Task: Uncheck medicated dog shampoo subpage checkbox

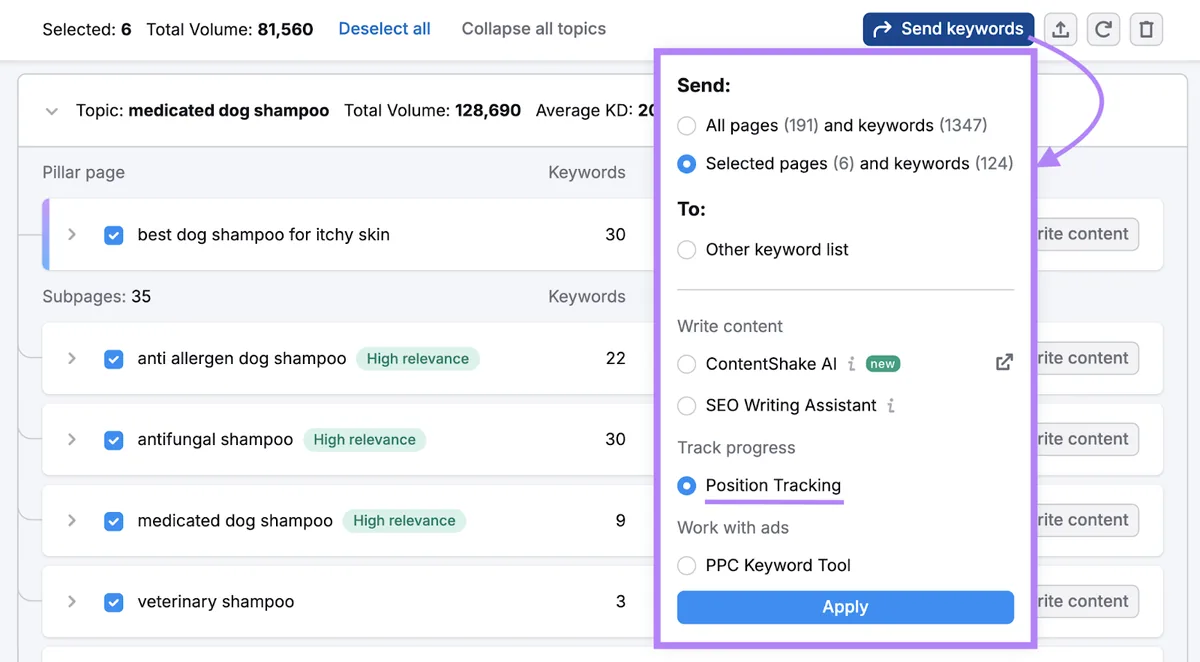Action: pos(114,521)
